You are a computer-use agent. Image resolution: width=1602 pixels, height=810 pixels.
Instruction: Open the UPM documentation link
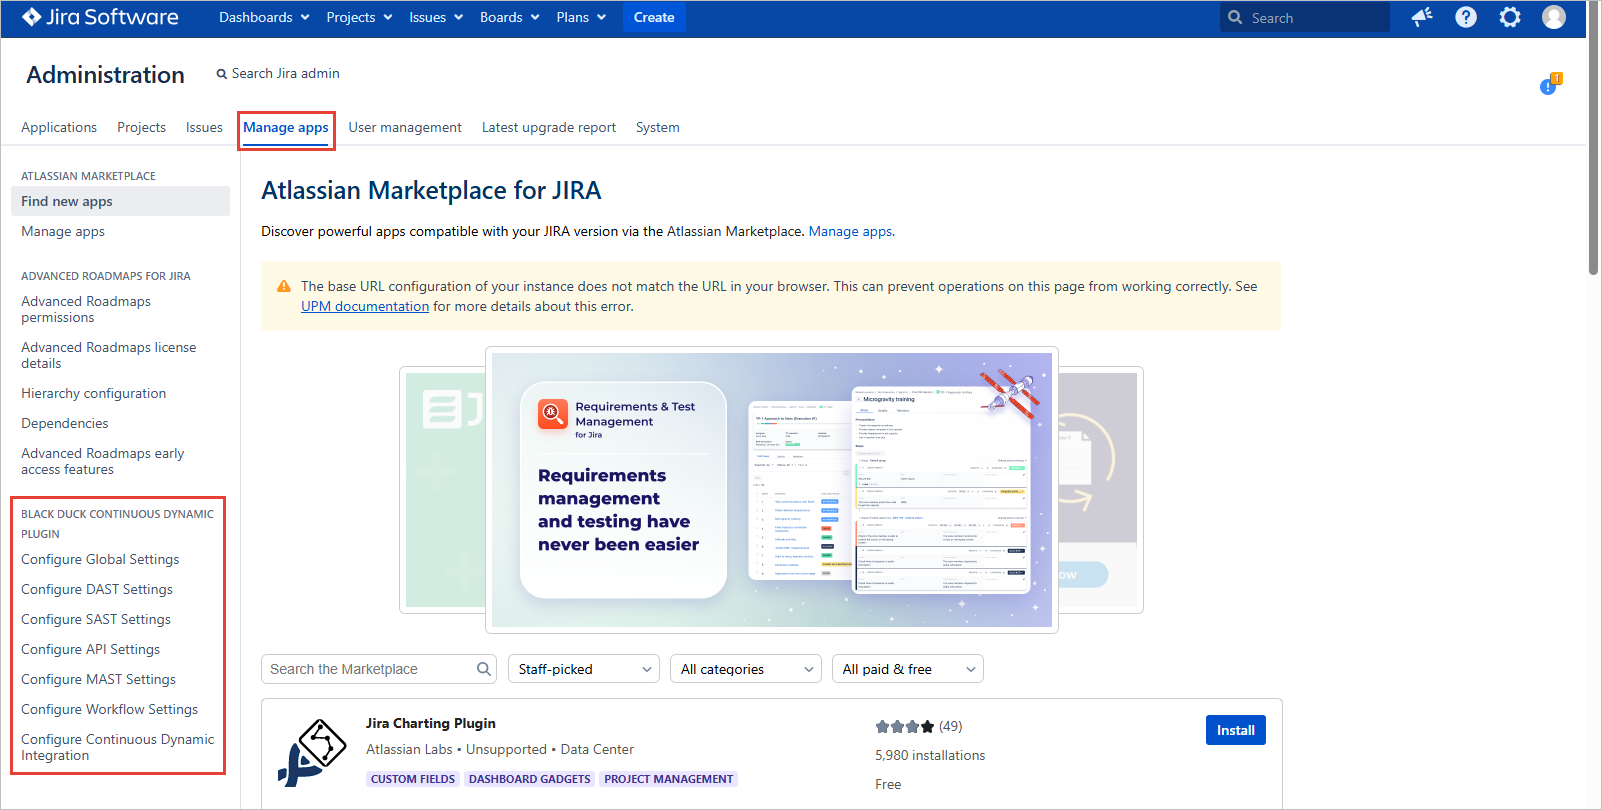[x=365, y=306]
